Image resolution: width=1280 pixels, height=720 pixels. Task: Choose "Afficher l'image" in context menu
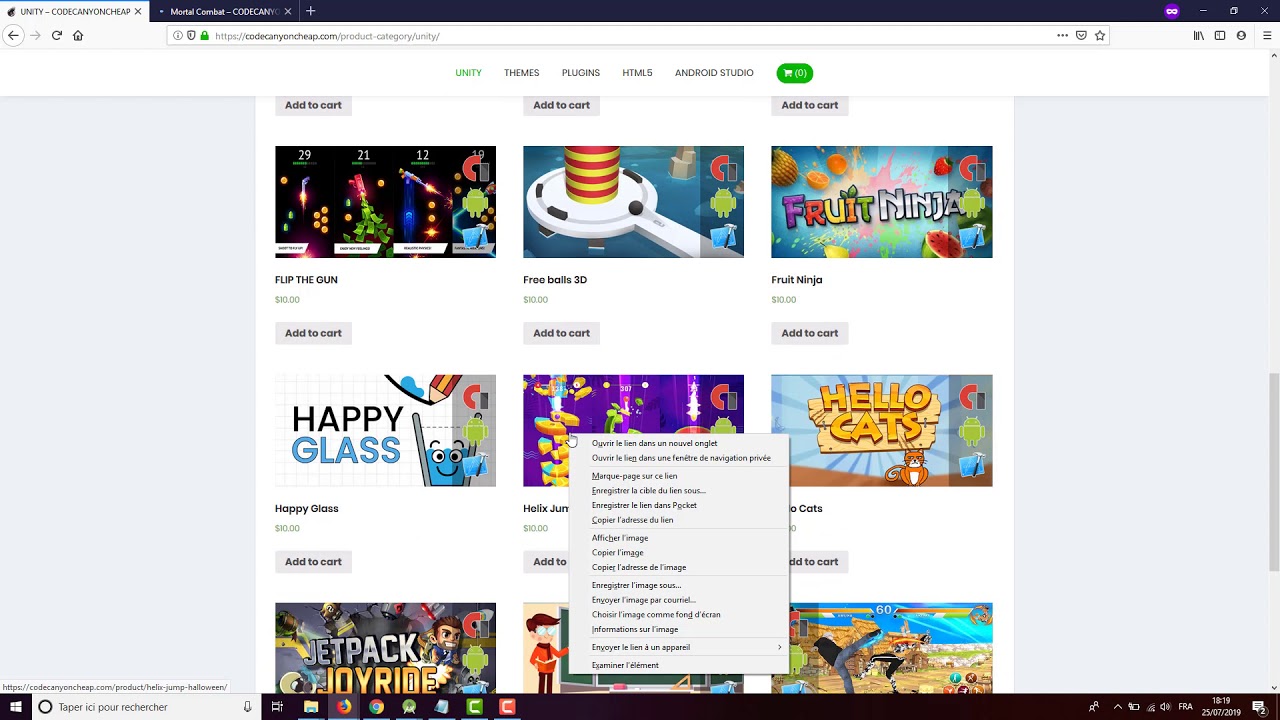[x=678, y=538]
